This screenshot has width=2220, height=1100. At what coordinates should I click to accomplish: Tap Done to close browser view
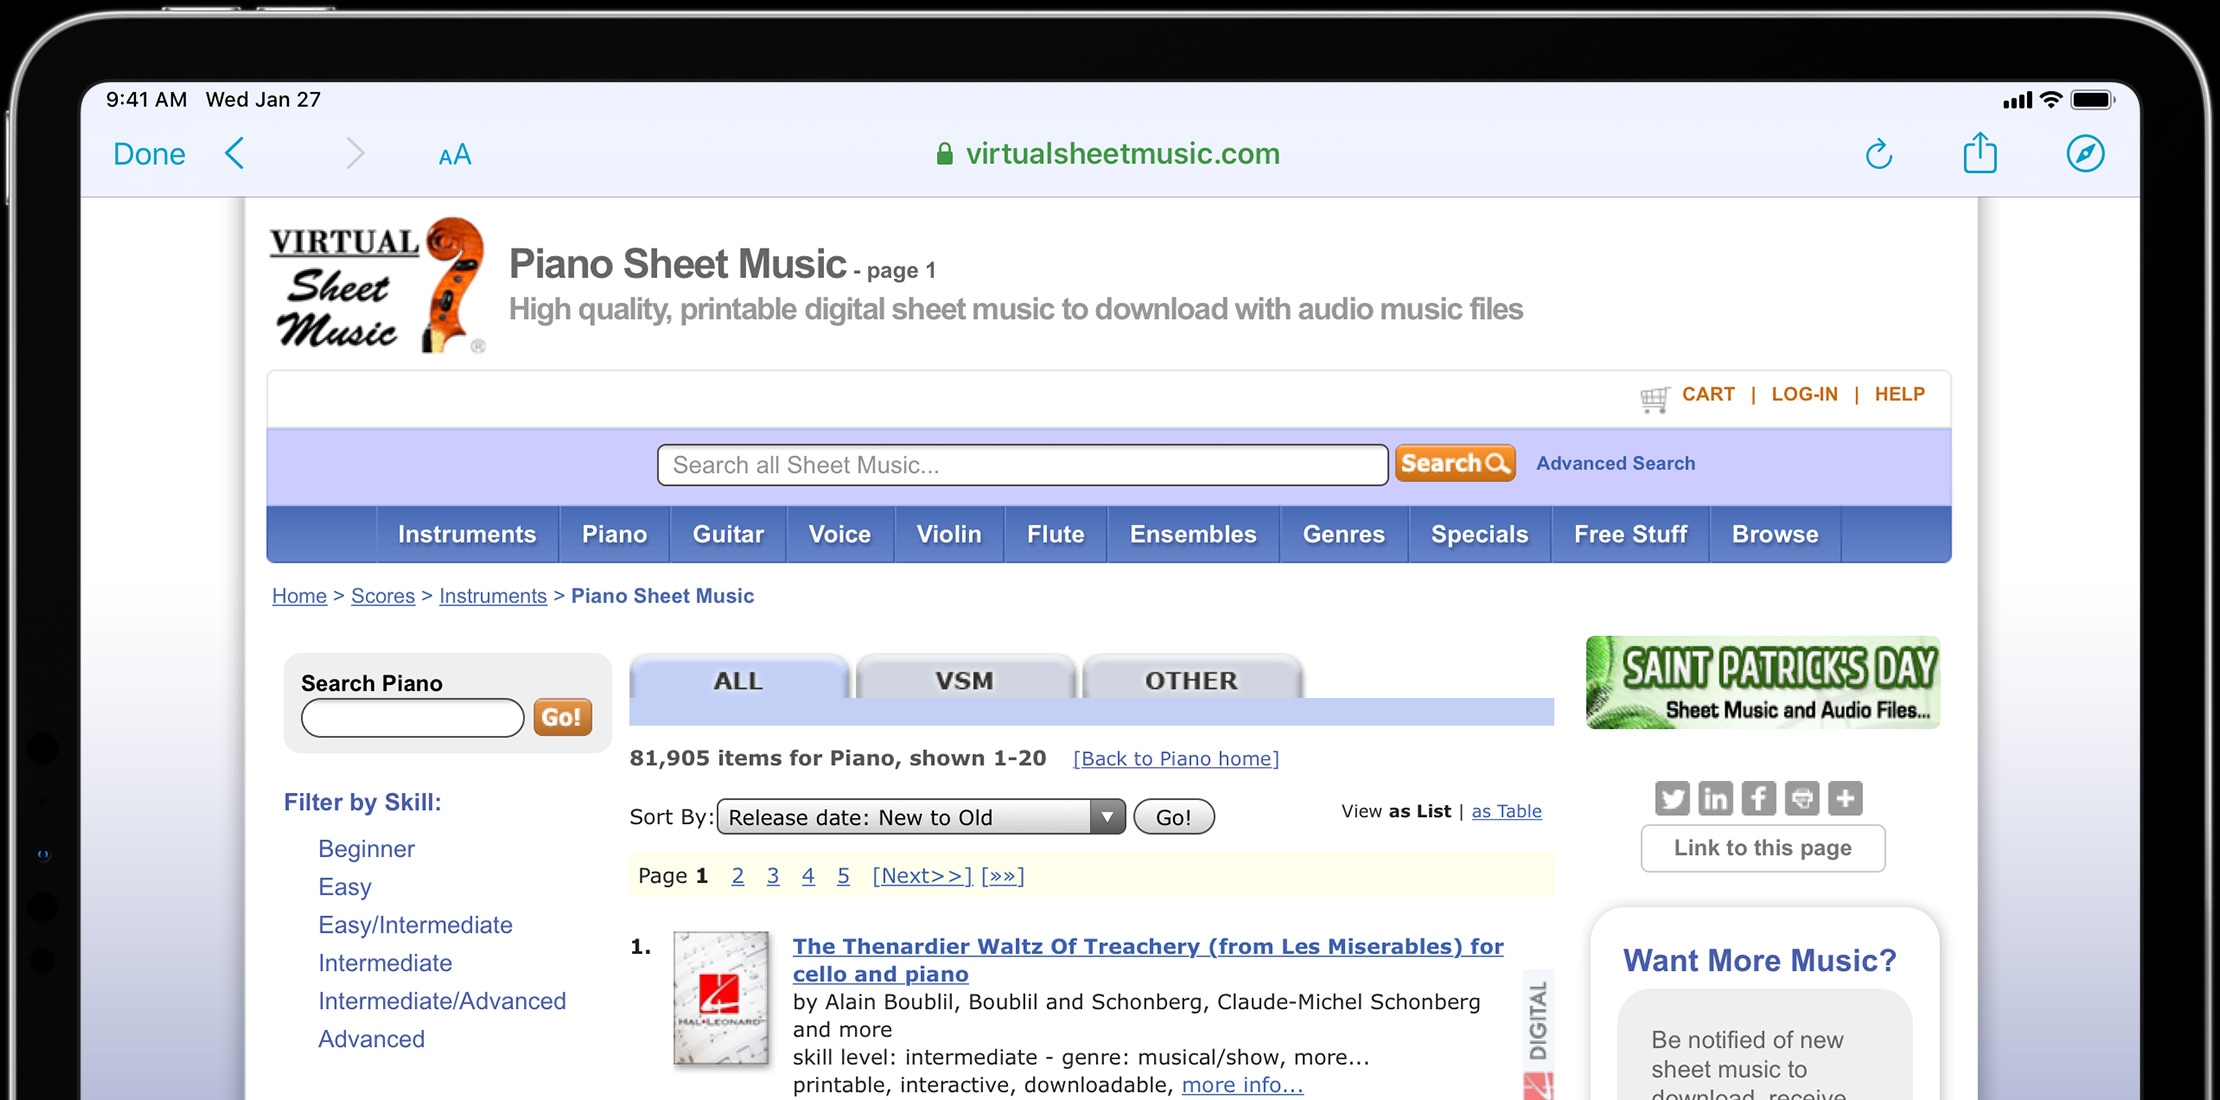click(149, 154)
